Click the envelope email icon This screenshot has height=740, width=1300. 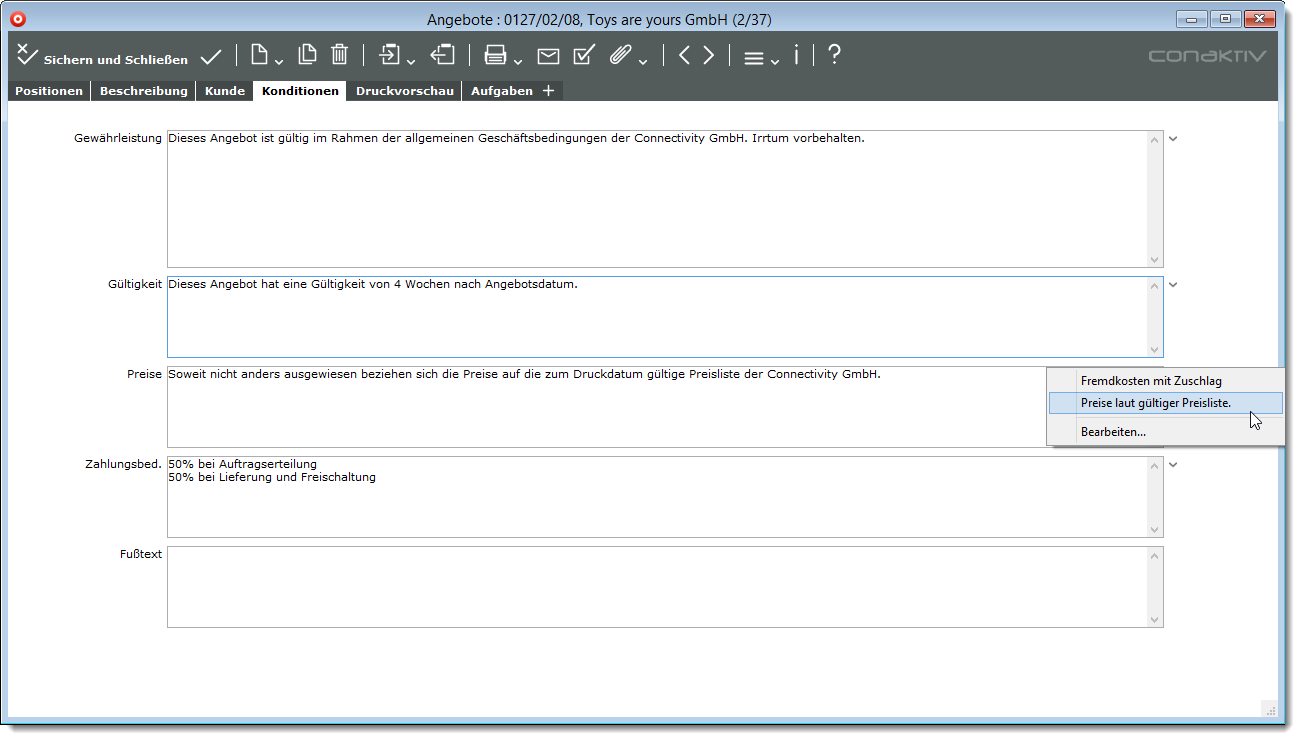click(548, 57)
